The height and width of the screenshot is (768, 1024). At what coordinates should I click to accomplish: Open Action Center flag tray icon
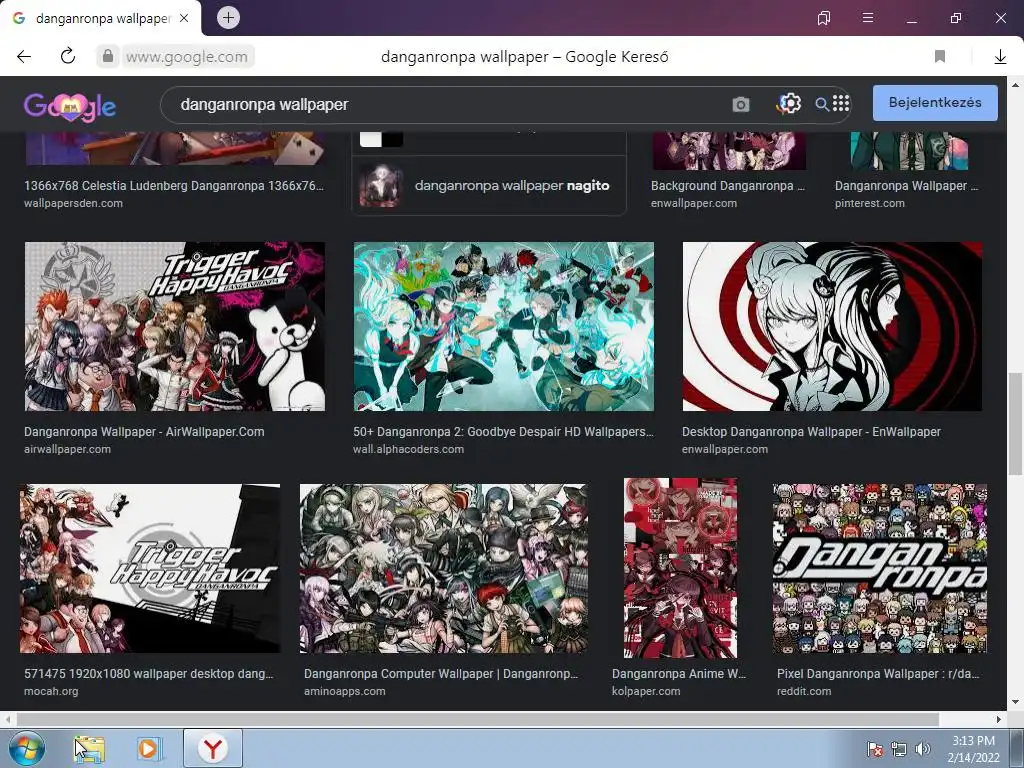874,749
